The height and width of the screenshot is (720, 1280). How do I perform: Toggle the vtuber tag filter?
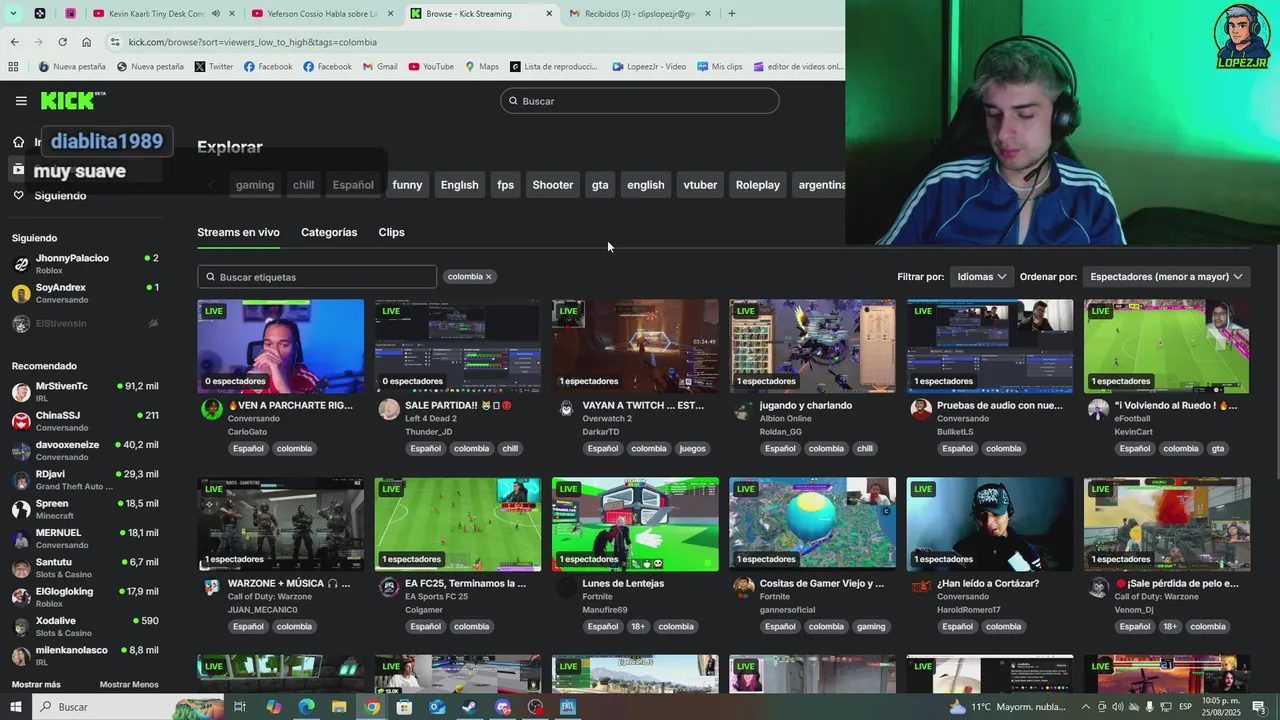tap(700, 185)
